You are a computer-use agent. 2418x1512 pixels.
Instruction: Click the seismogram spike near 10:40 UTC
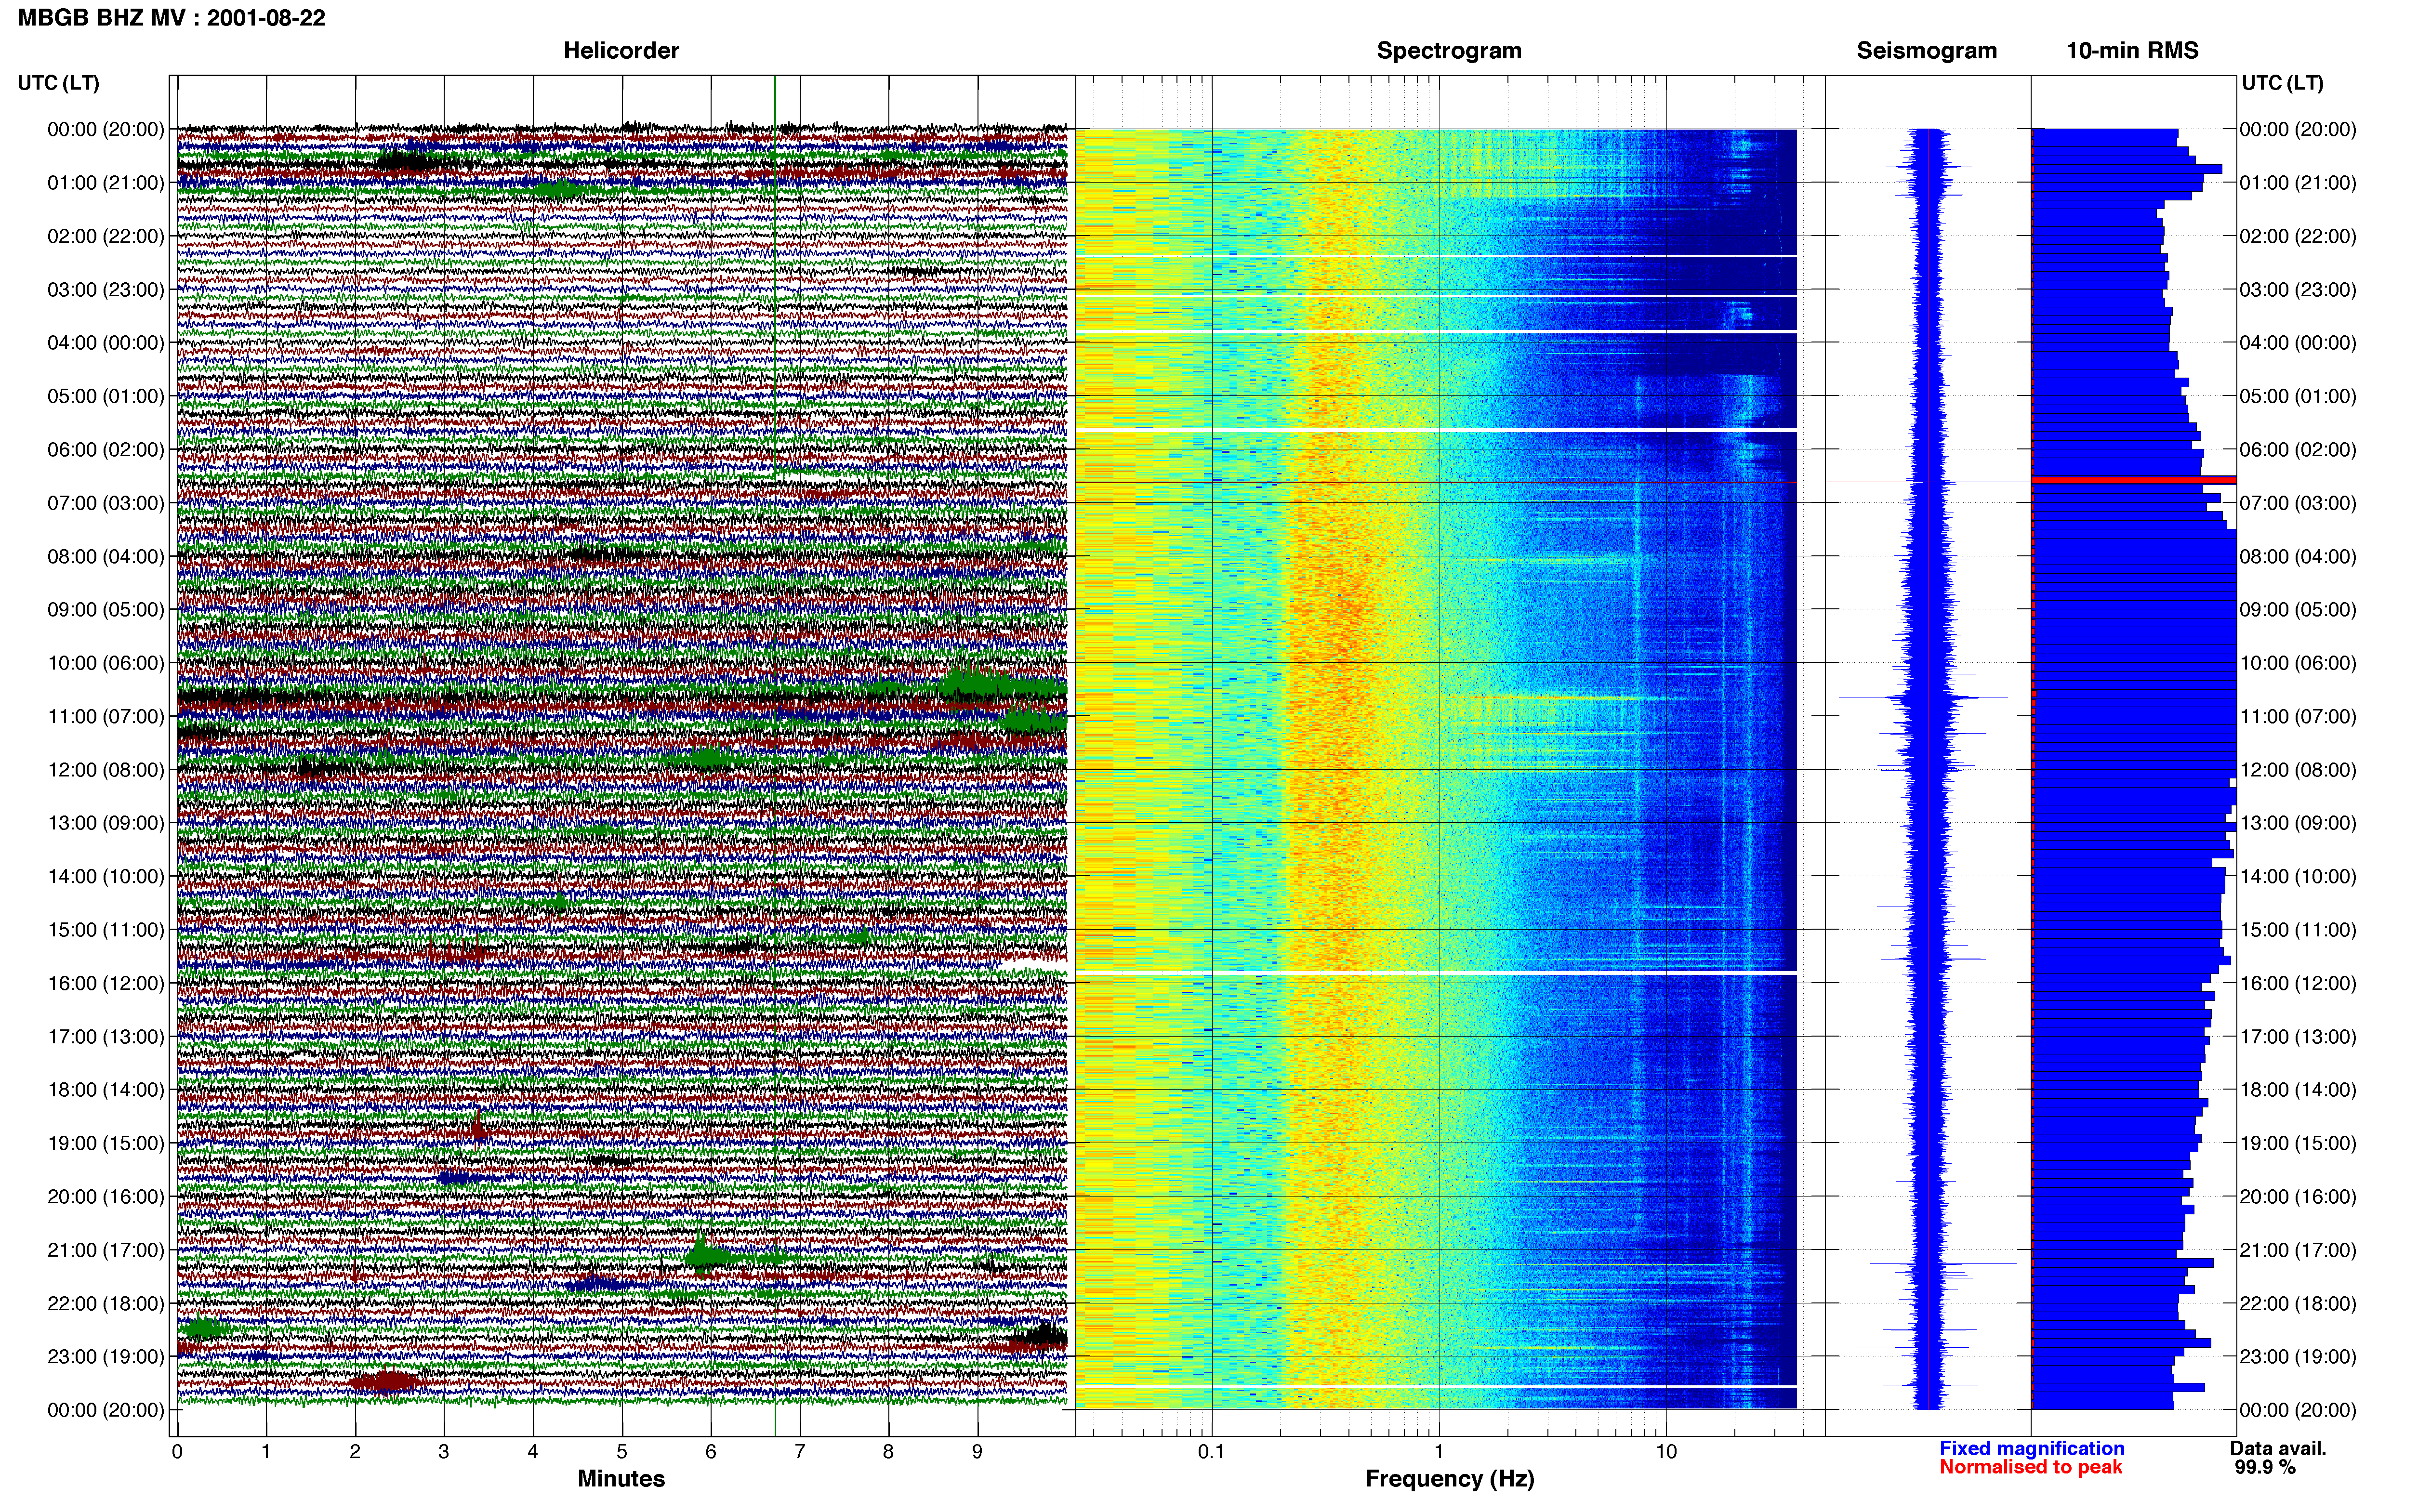click(x=1923, y=697)
